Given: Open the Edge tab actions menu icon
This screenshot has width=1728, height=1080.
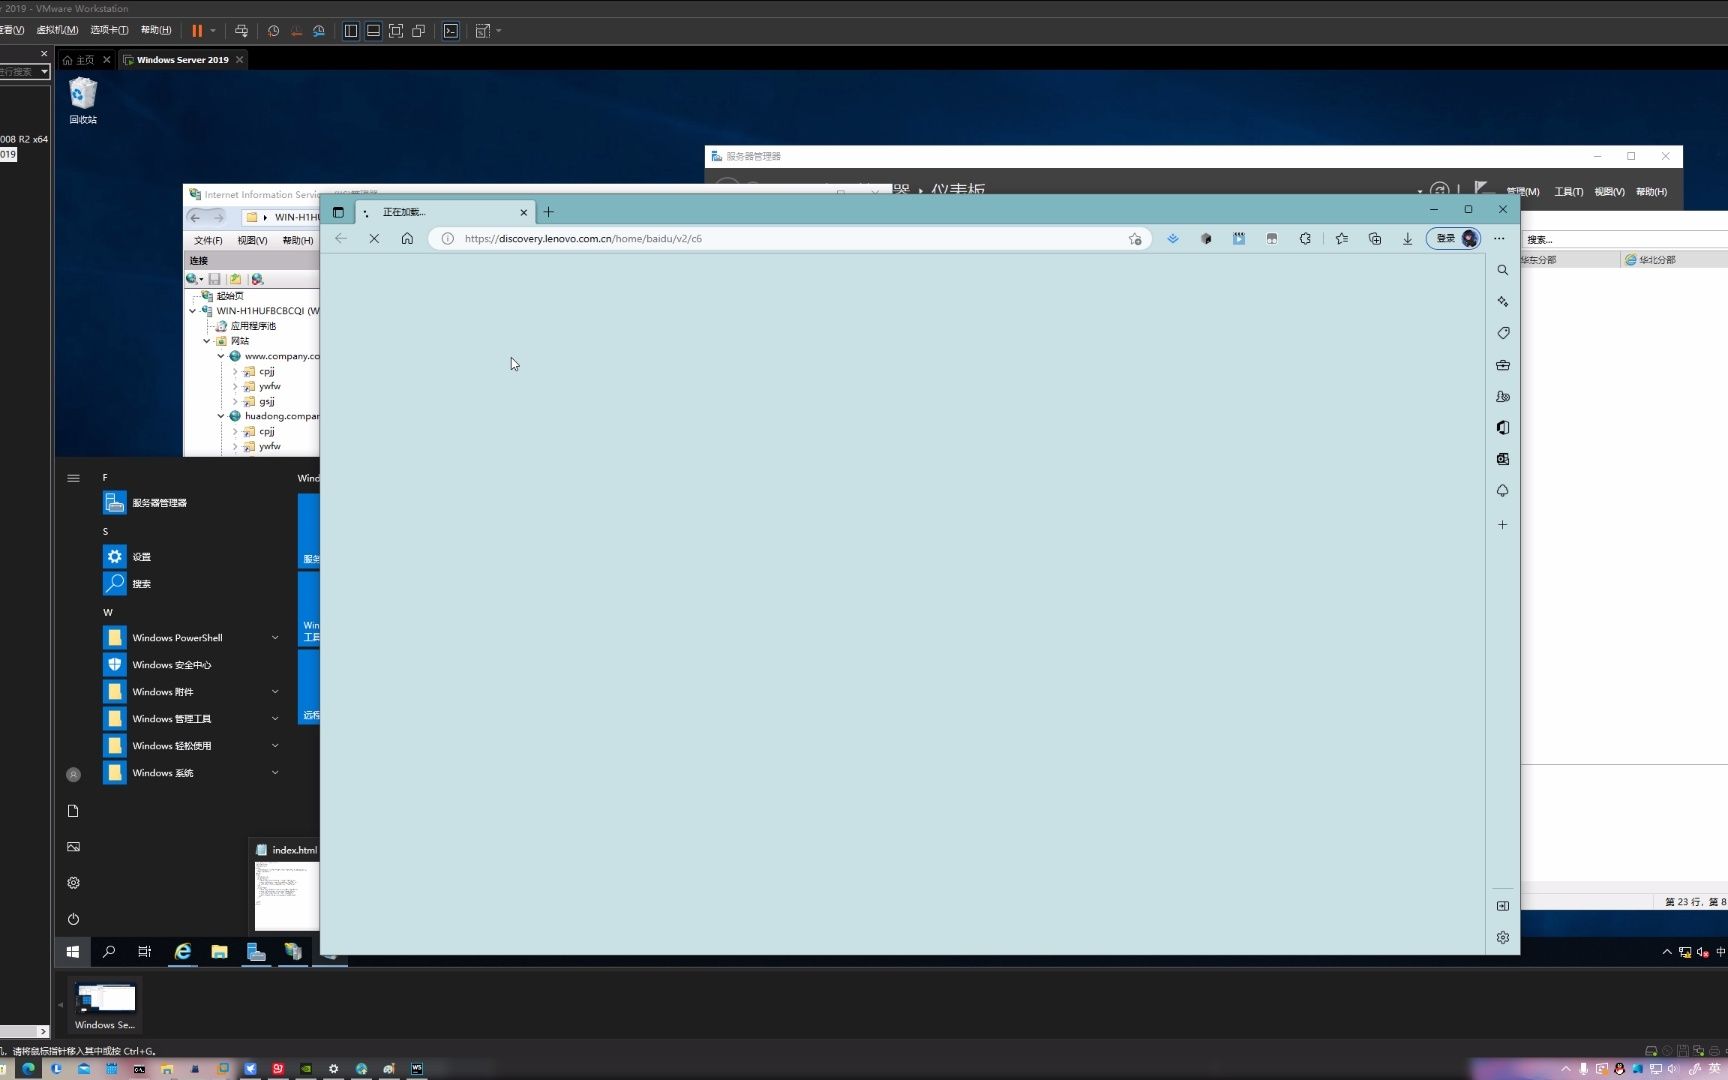Looking at the screenshot, I should [x=338, y=212].
